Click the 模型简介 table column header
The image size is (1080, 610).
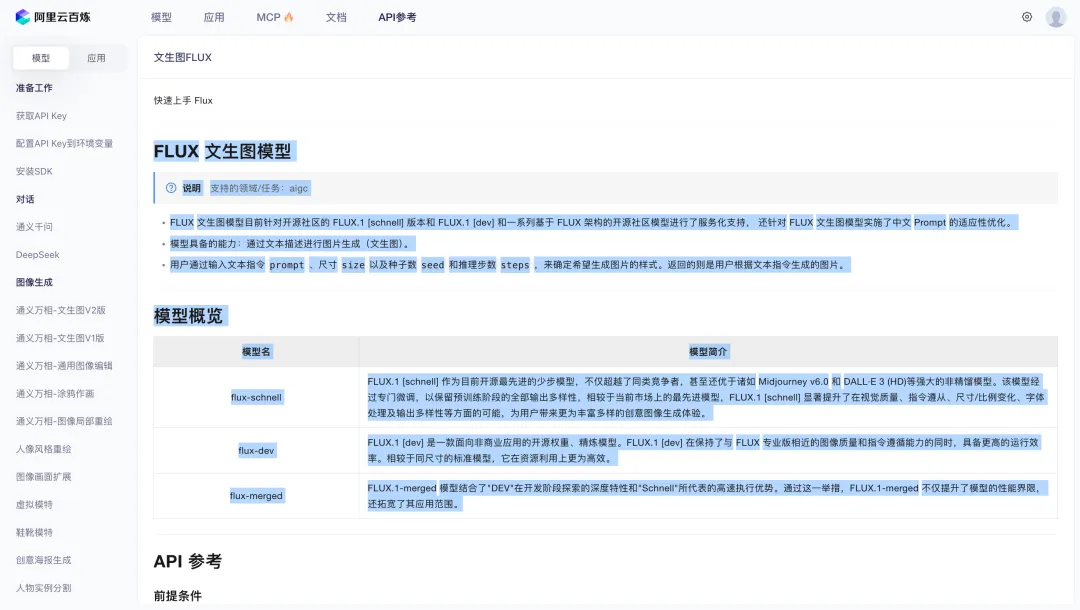point(708,352)
